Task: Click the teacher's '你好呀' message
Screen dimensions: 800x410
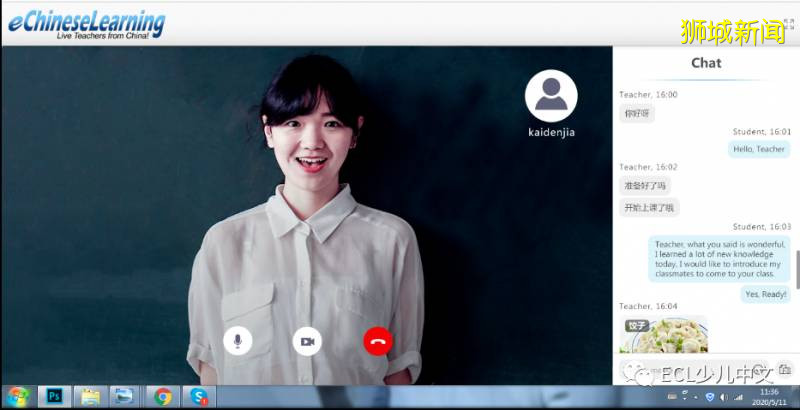Action: click(637, 113)
